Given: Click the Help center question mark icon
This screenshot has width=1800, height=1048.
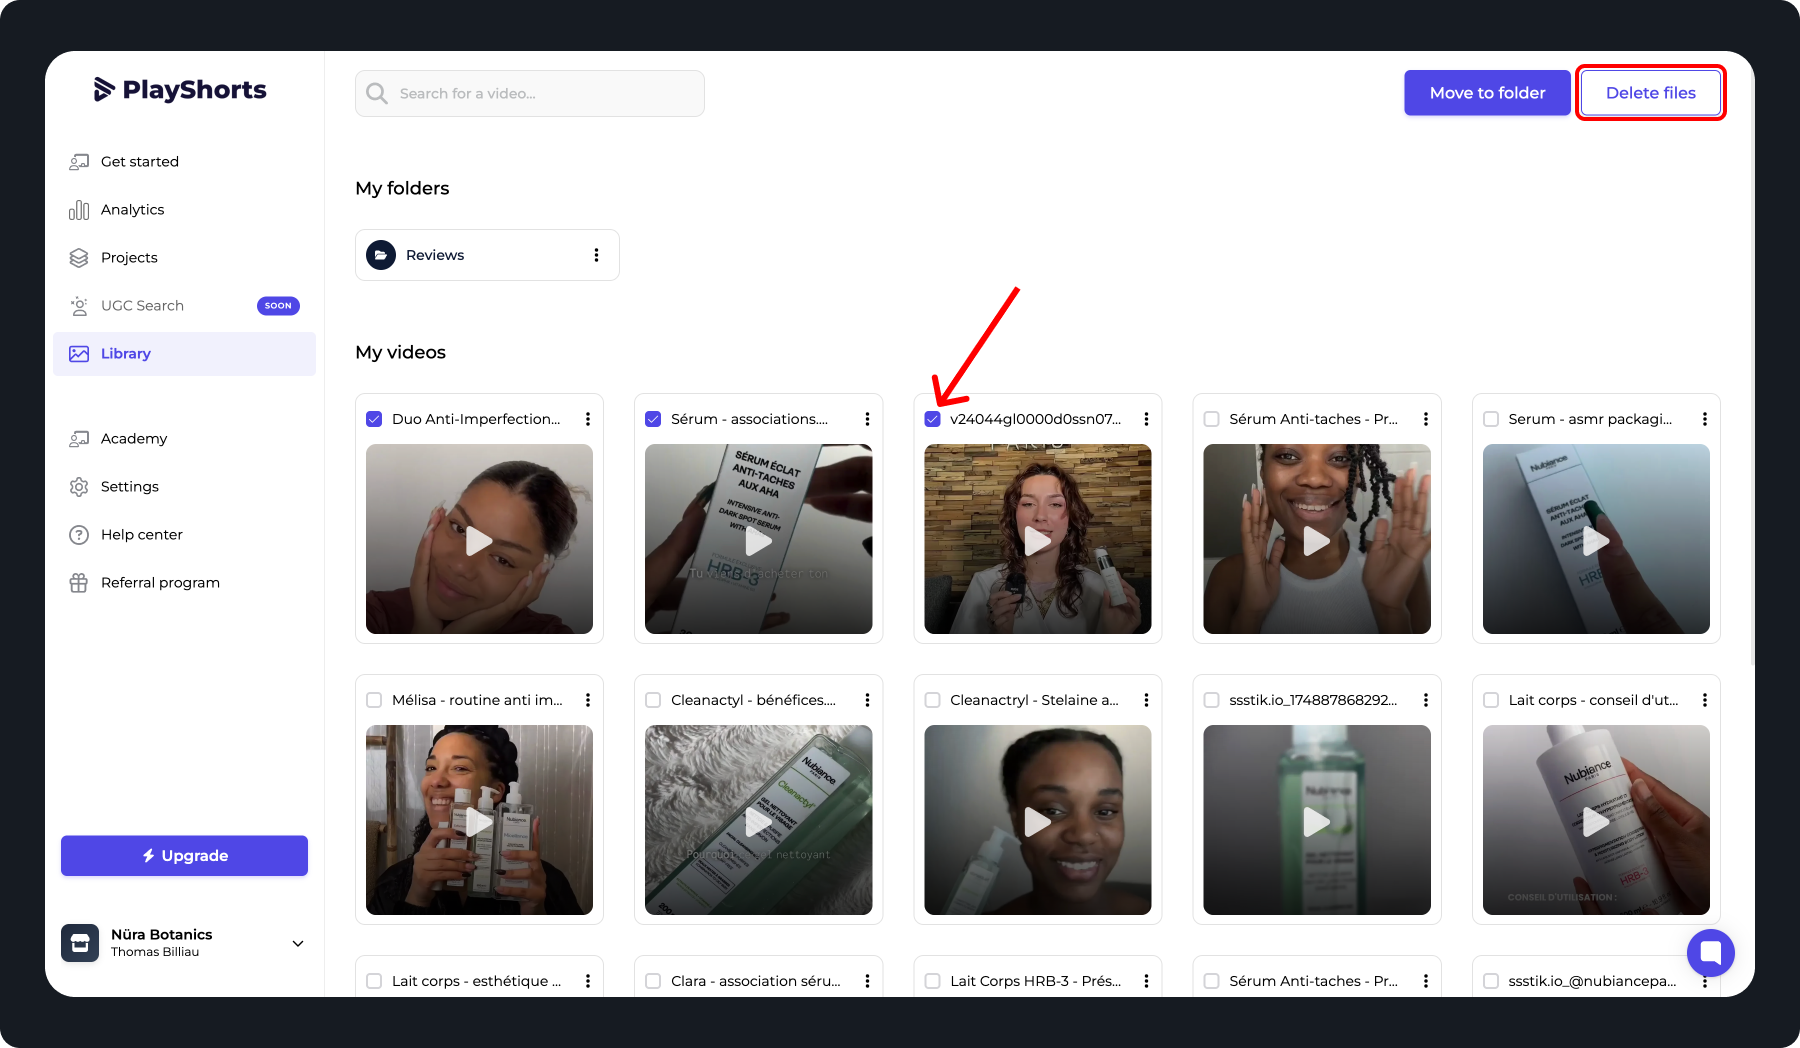Looking at the screenshot, I should pyautogui.click(x=79, y=535).
